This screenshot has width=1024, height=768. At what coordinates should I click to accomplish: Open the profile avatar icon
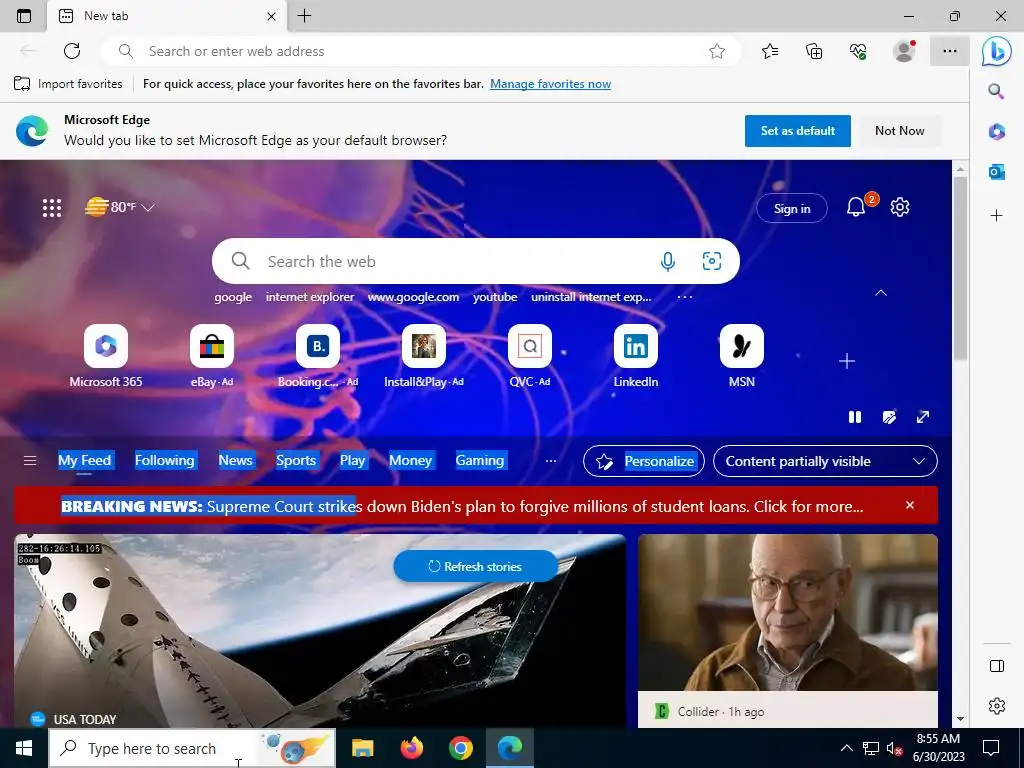(x=904, y=51)
